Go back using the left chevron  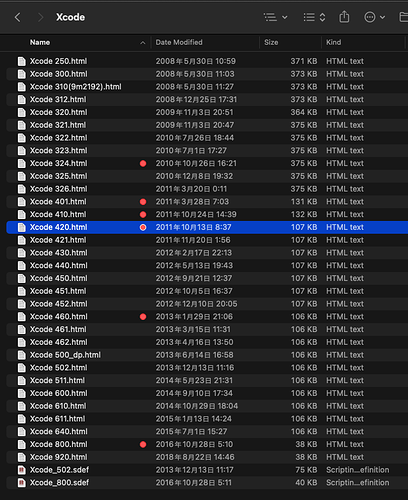coord(18,17)
